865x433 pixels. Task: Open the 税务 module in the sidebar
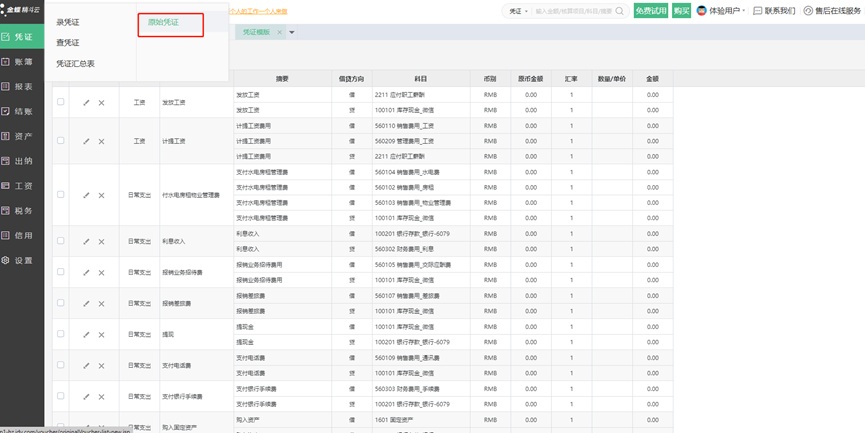22,211
